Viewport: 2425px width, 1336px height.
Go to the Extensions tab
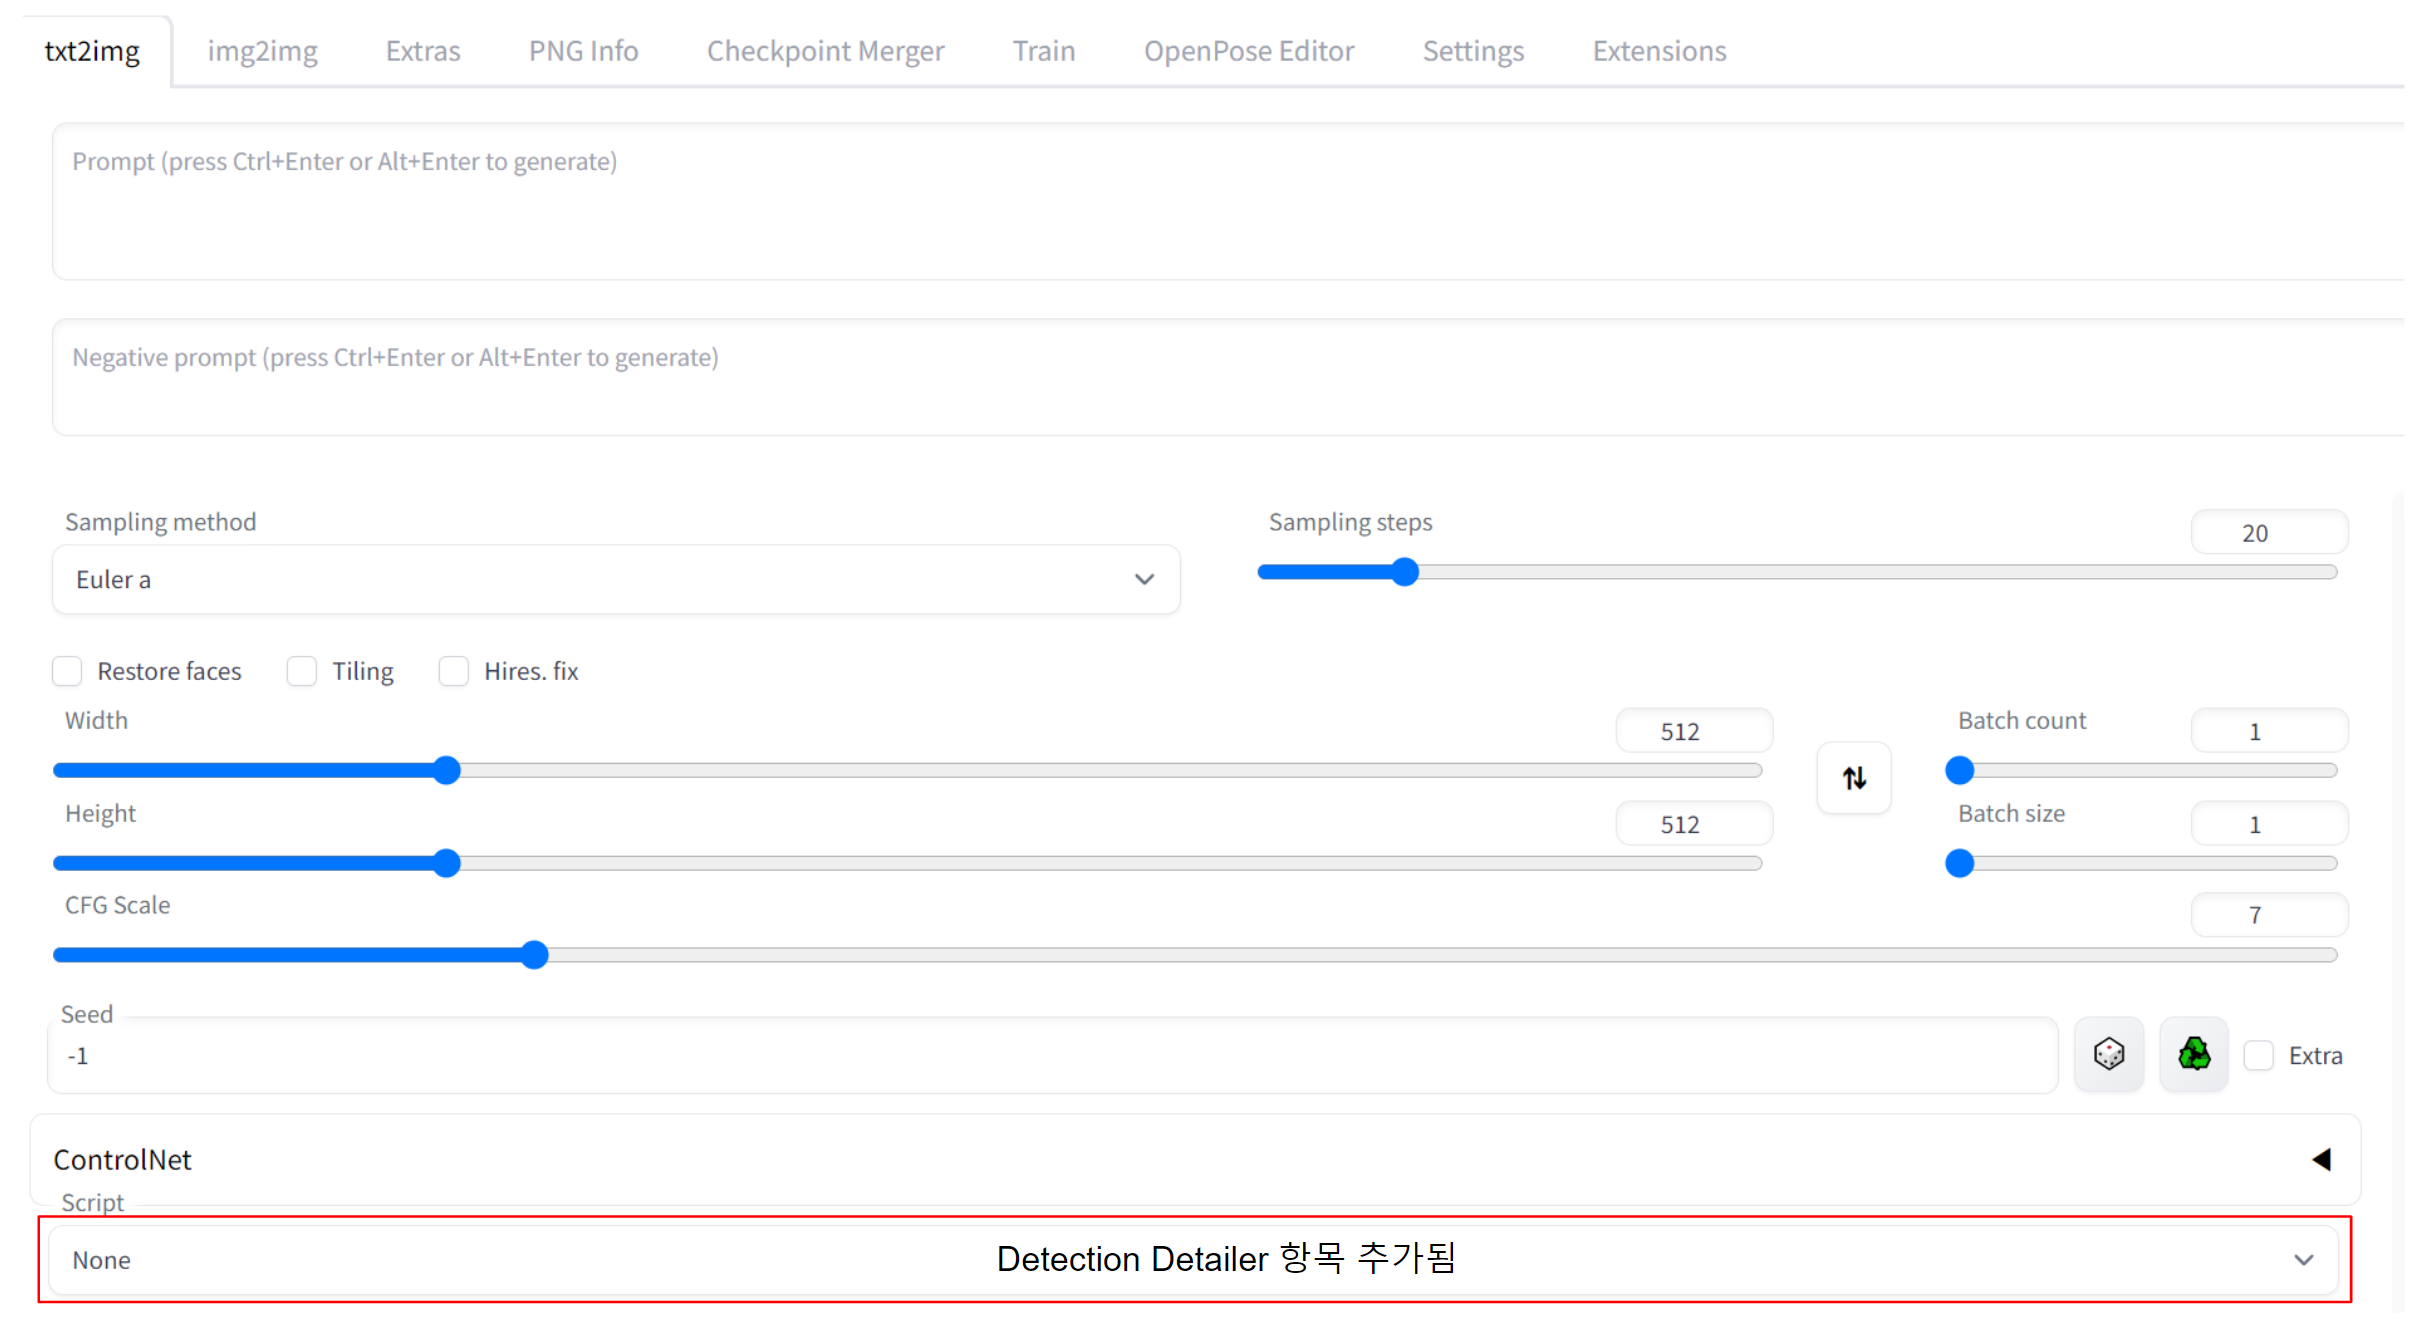tap(1658, 51)
